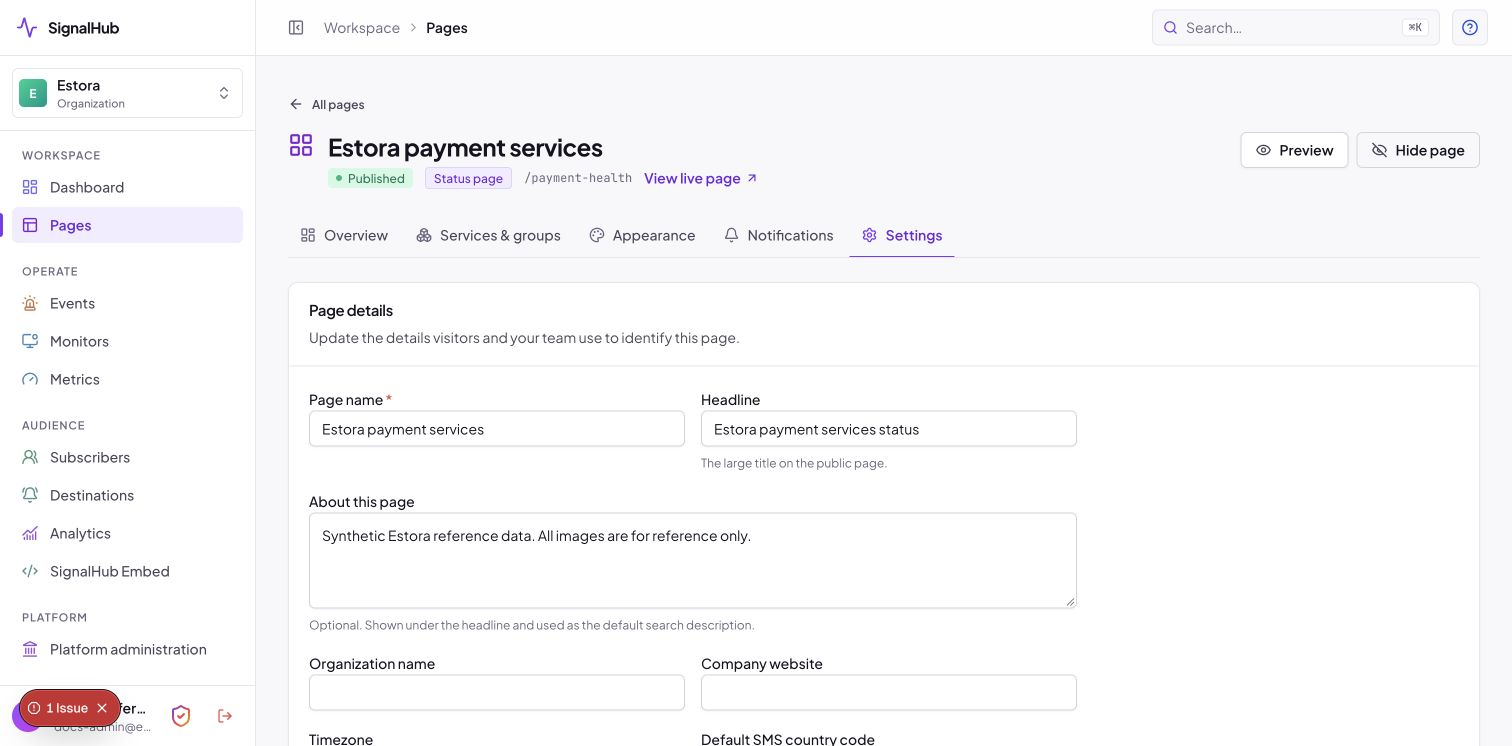Click the /payment-health slug text
1512x746 pixels.
coord(578,178)
